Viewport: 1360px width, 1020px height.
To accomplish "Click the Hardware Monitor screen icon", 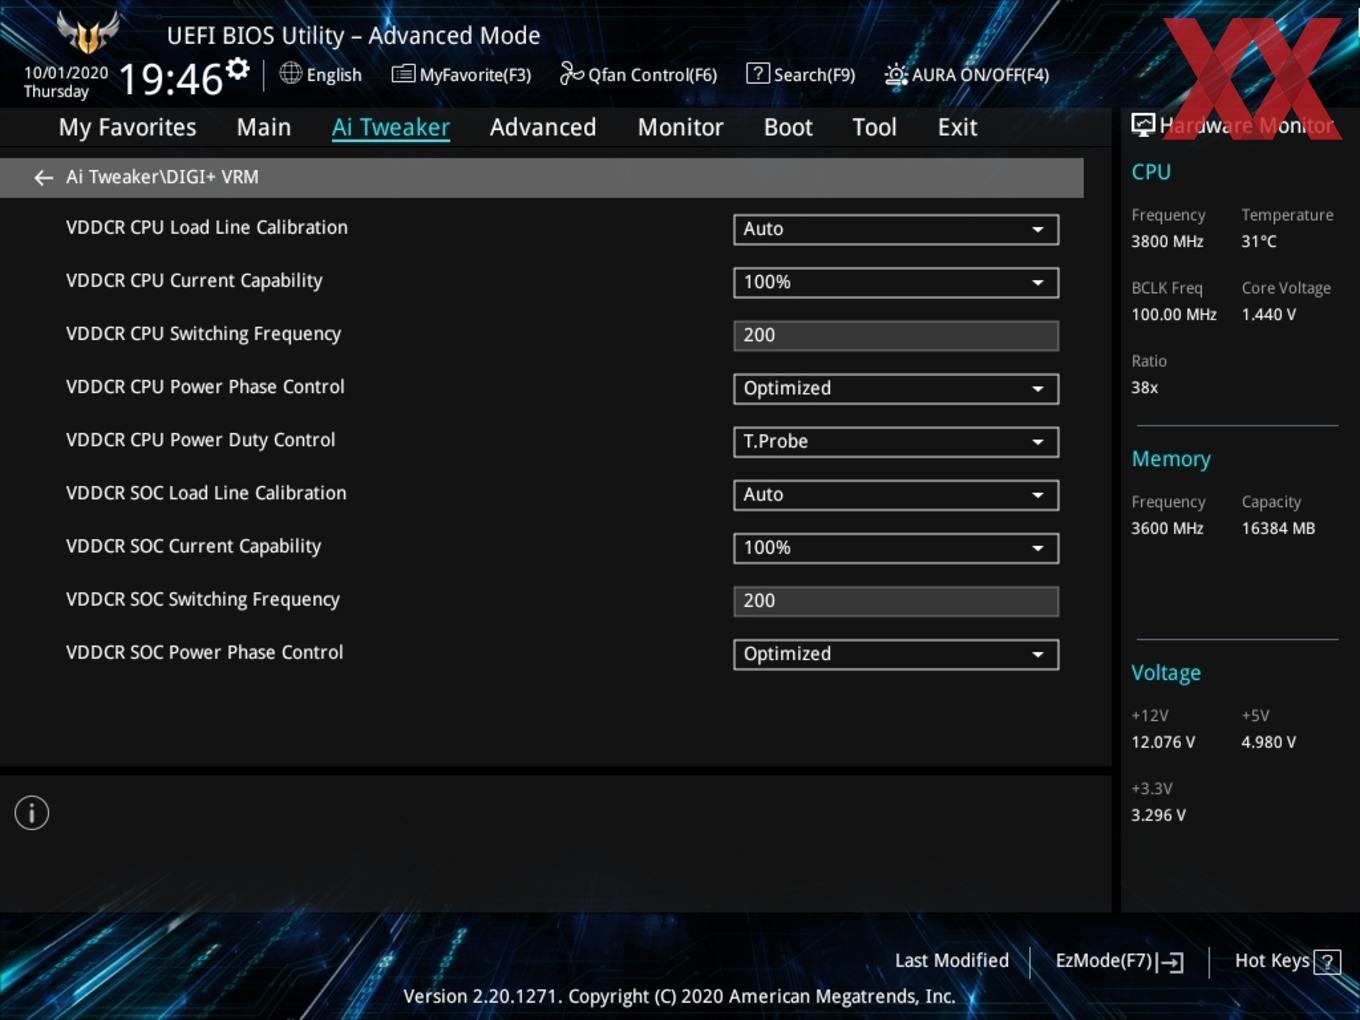I will 1143,125.
